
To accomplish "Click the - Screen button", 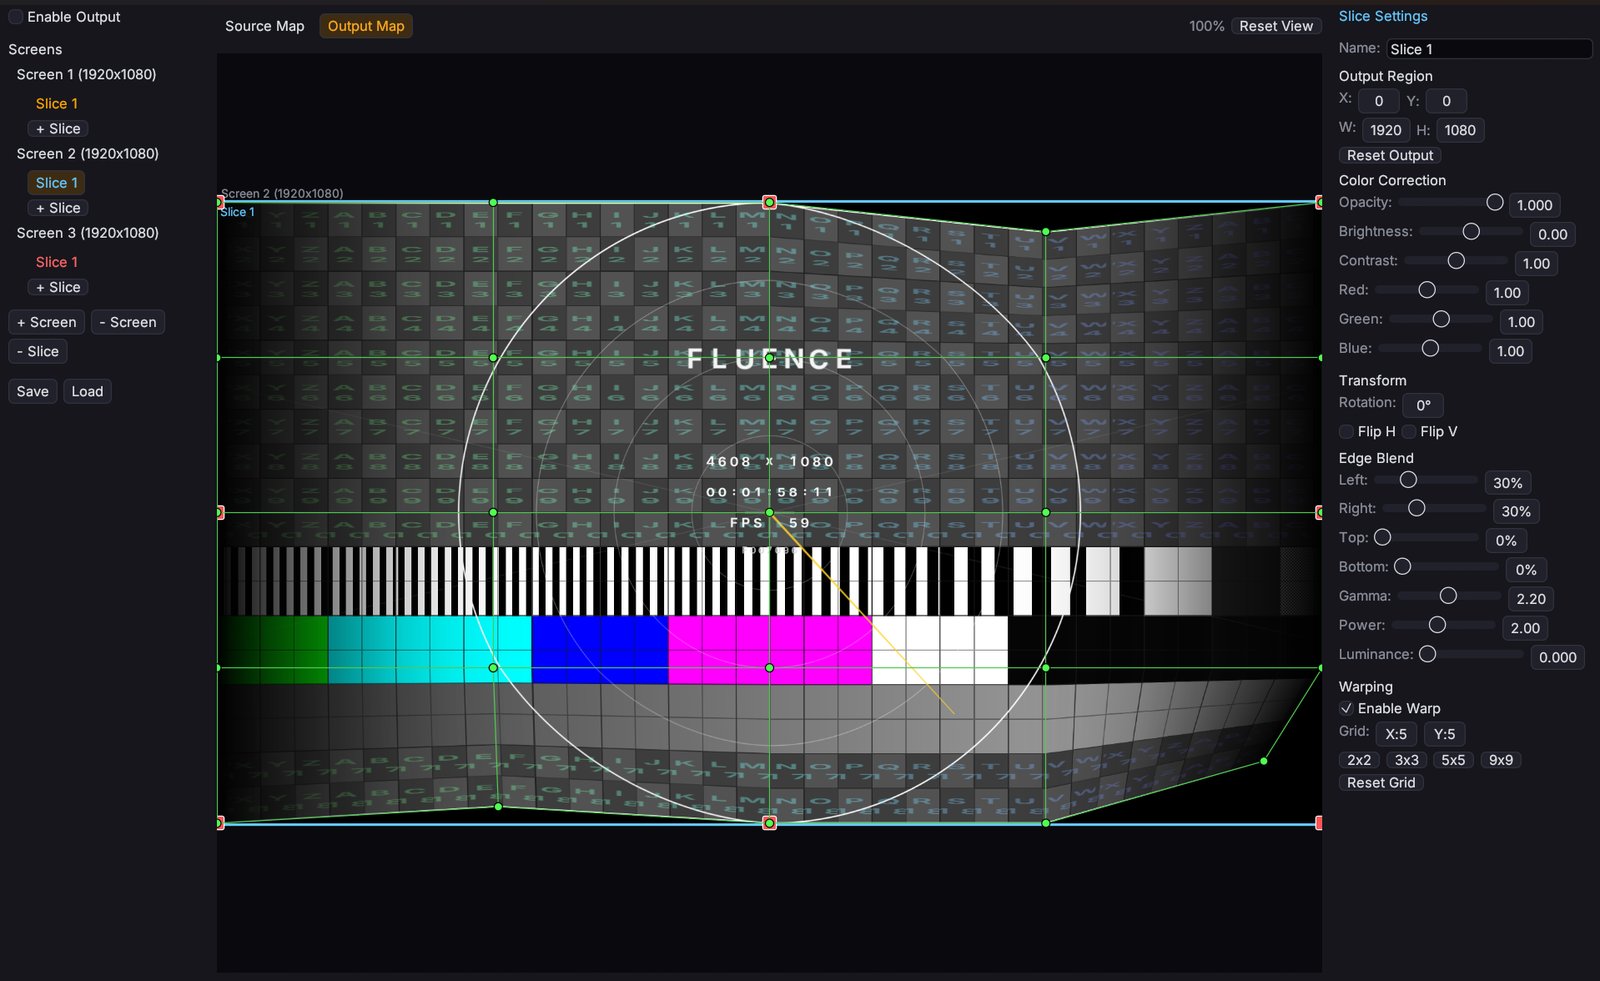I will pos(127,322).
